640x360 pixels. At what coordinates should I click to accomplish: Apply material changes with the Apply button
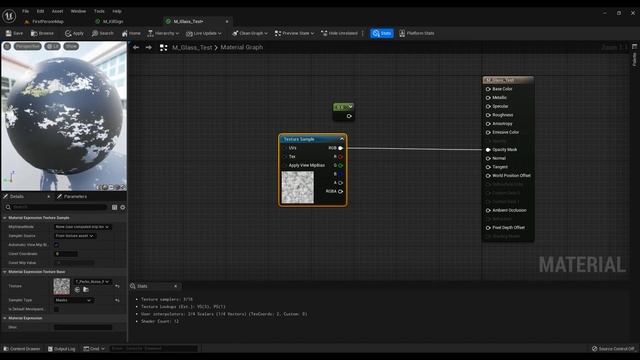tap(74, 33)
